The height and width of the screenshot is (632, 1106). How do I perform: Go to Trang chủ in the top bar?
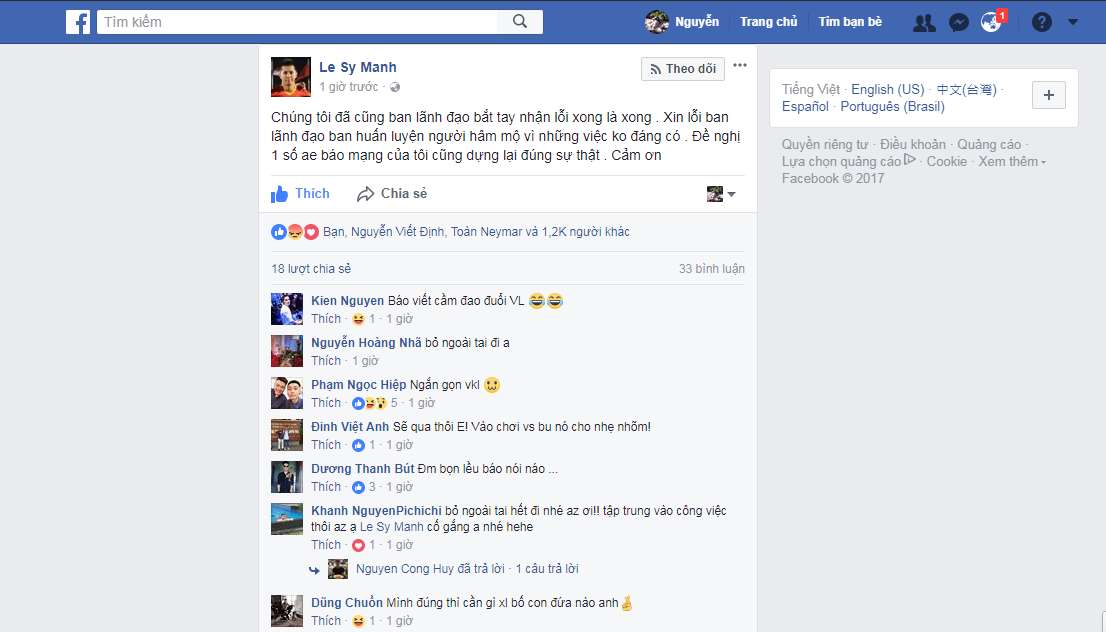768,22
